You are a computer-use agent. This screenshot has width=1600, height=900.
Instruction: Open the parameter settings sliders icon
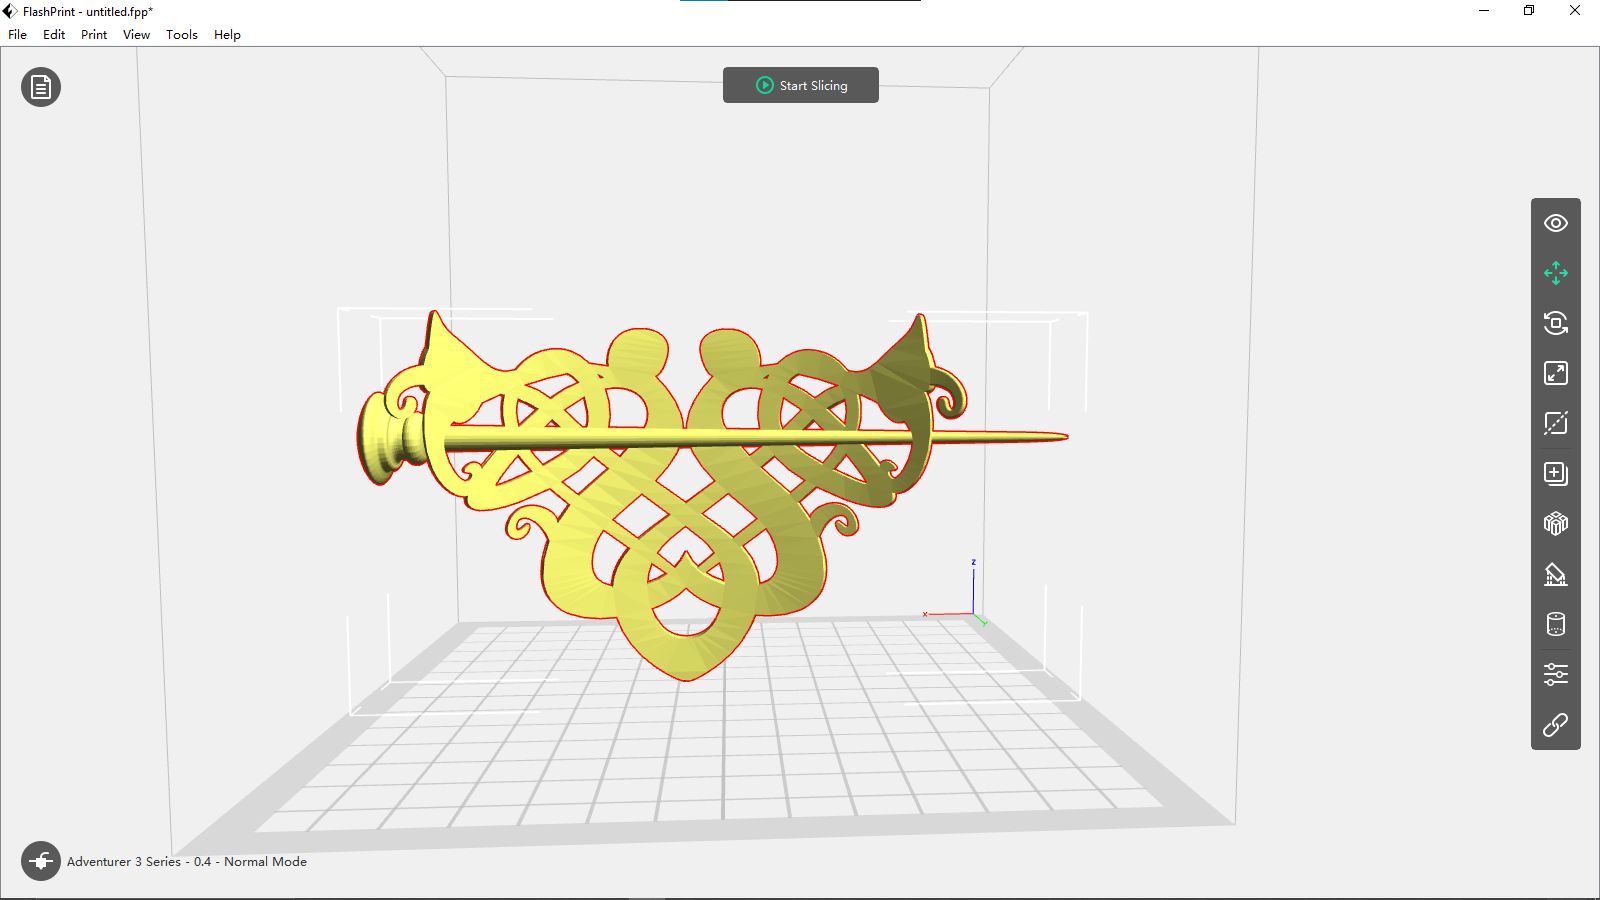[1556, 673]
